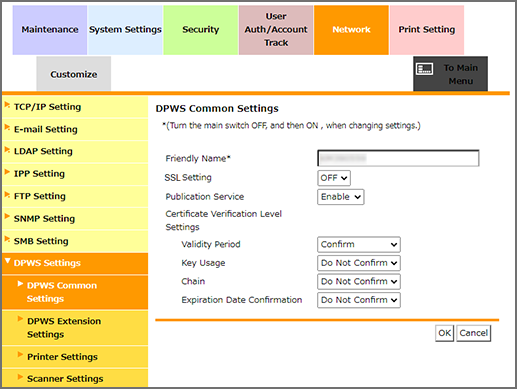Click the Friendly Name input field
Screen dimensions: 517x389
(x=398, y=158)
